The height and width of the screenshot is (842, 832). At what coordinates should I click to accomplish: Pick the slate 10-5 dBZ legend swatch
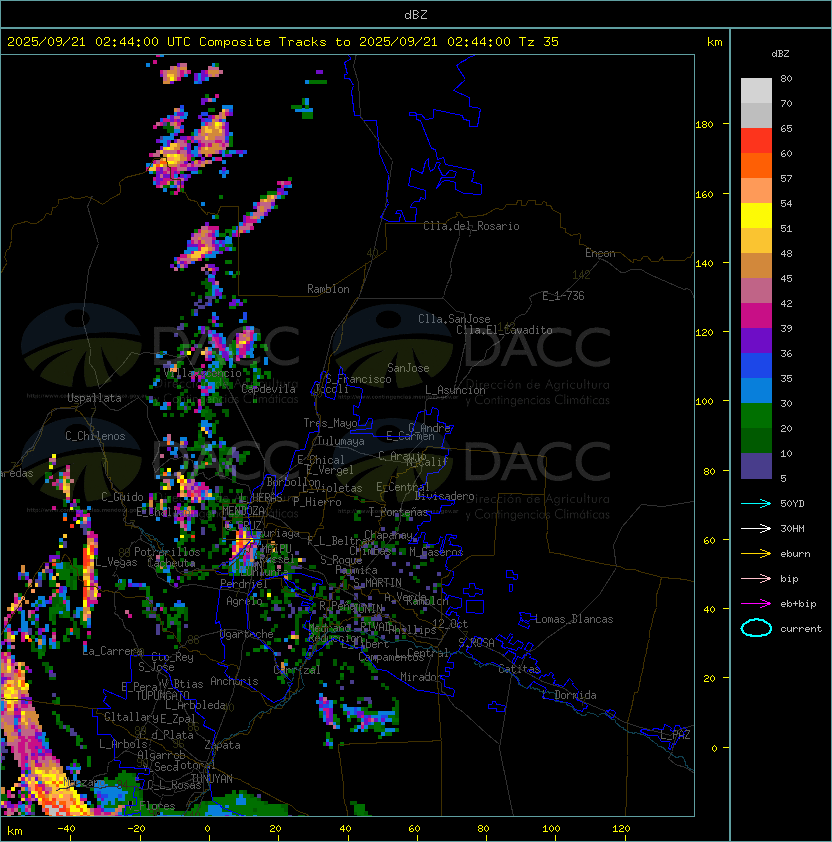click(756, 466)
